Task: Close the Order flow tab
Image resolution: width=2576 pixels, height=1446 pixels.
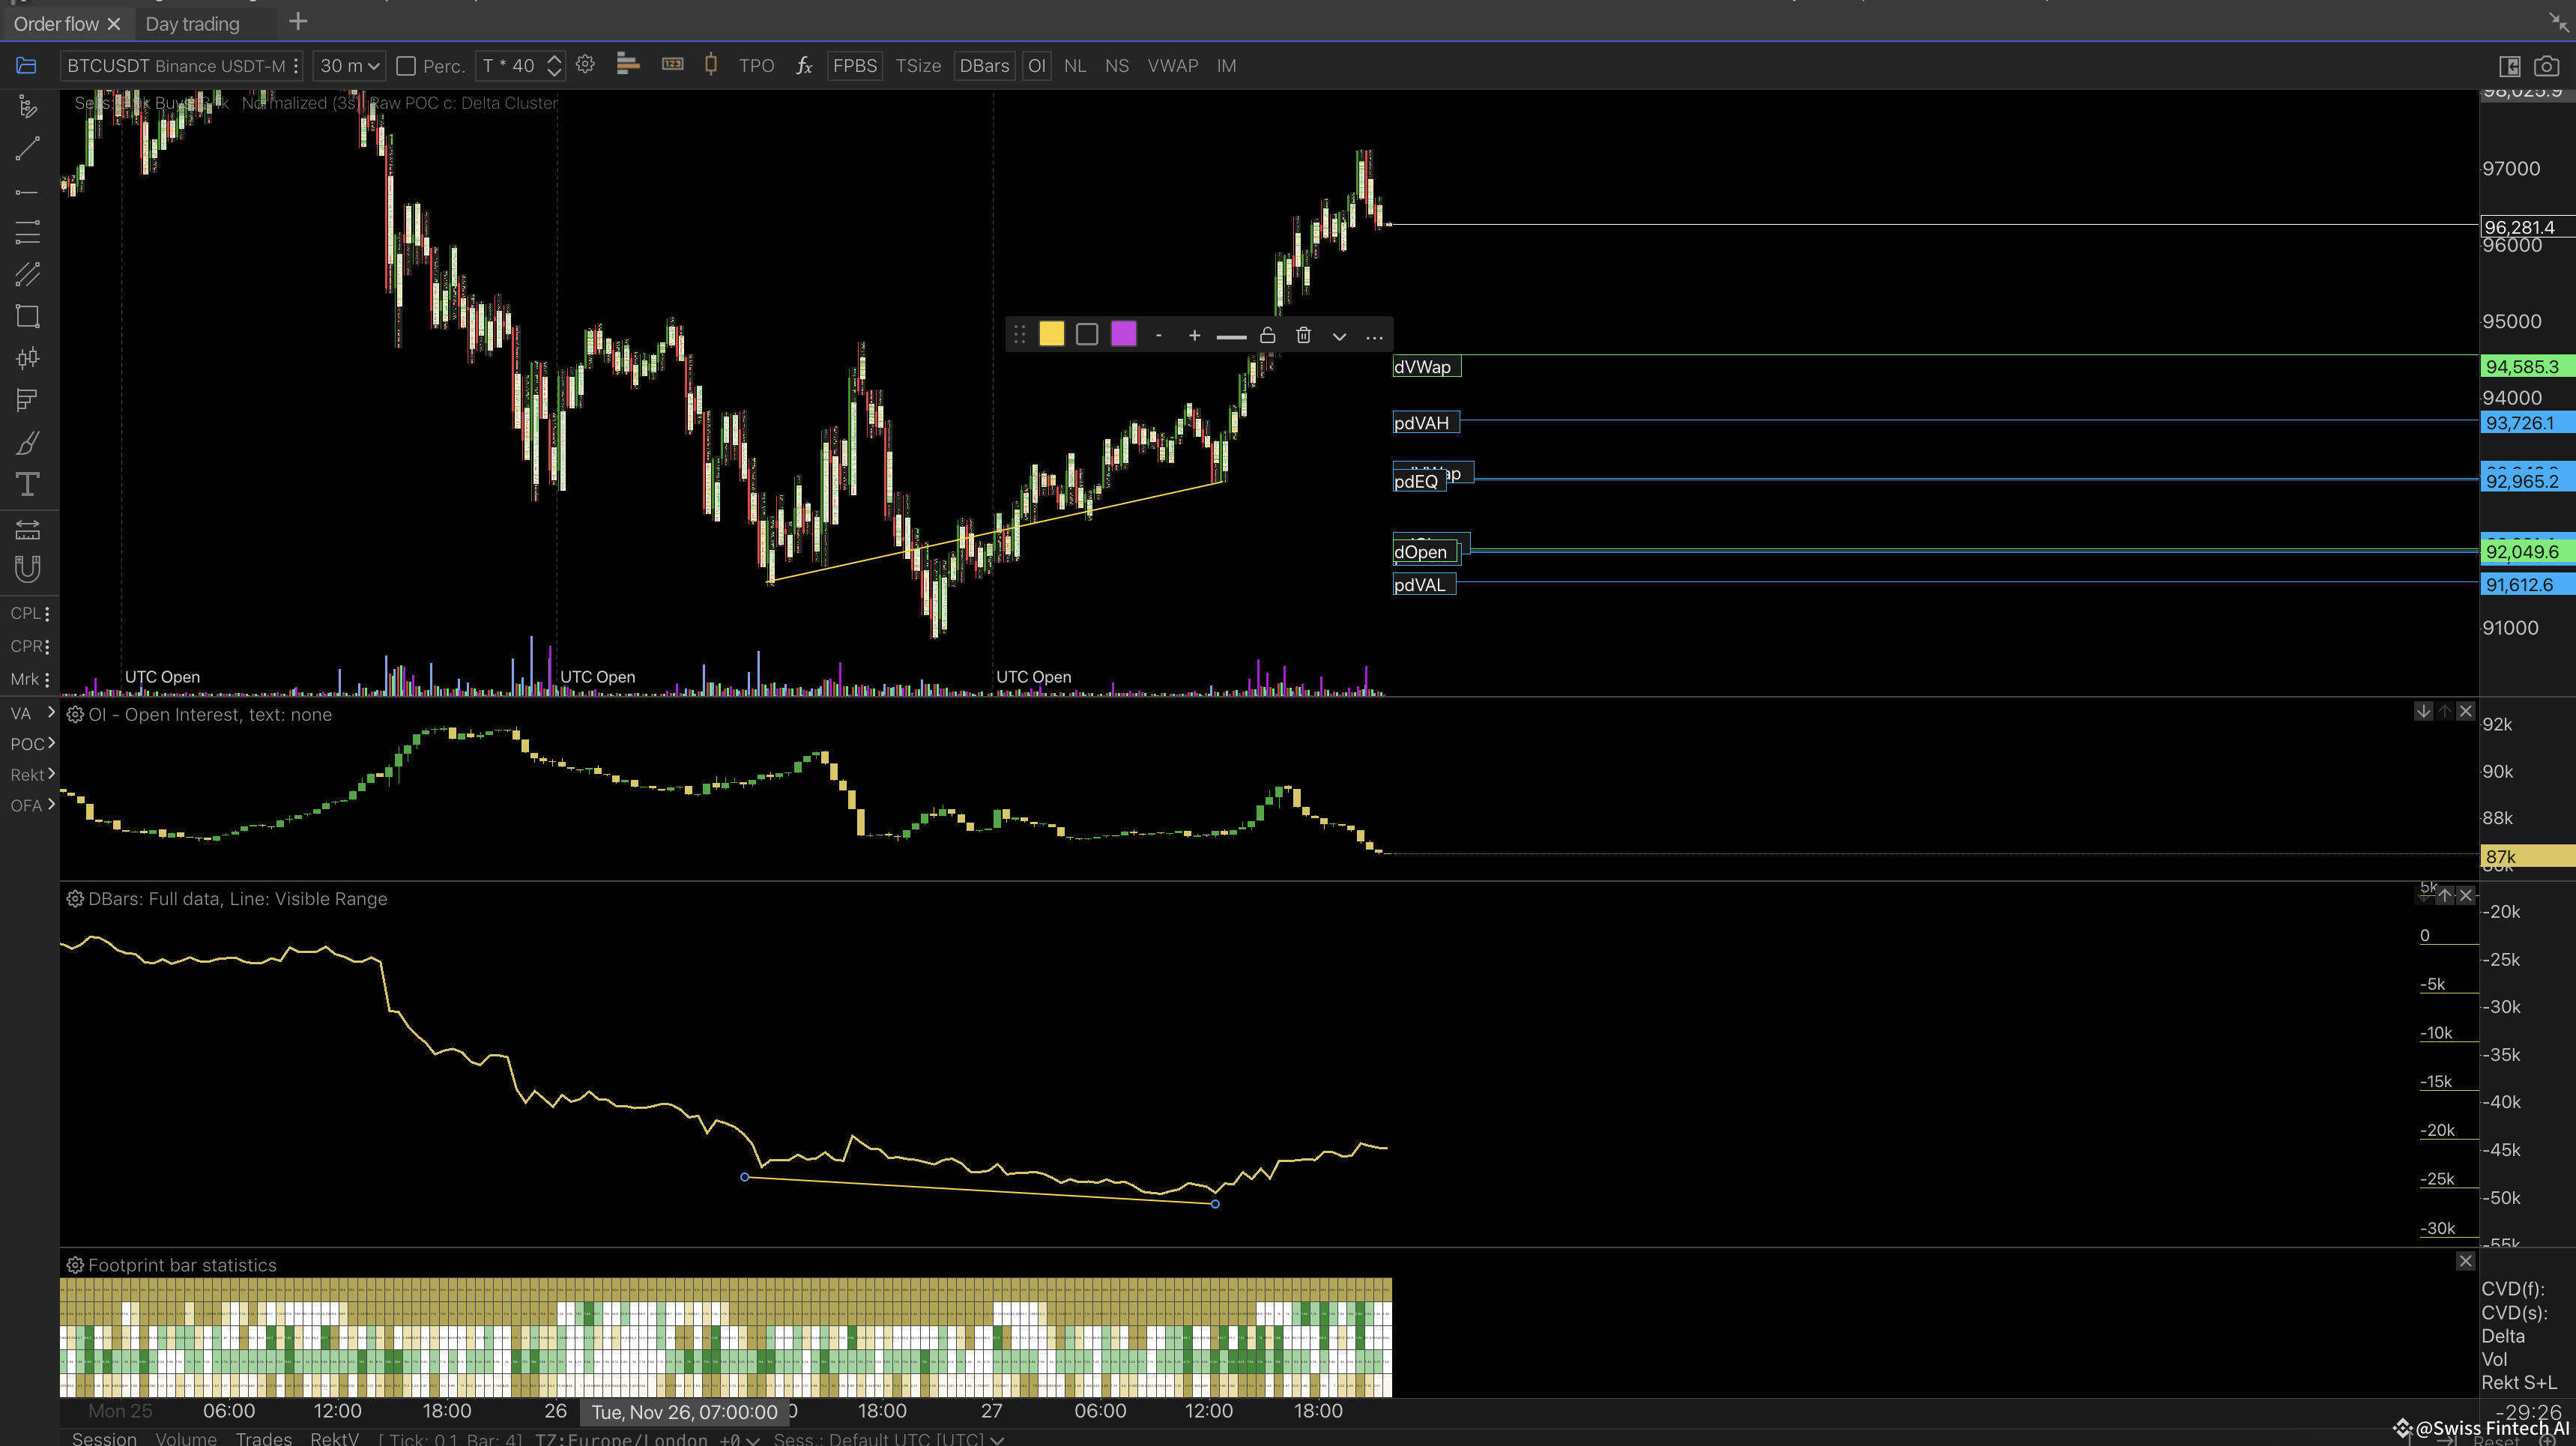Action: coord(114,24)
